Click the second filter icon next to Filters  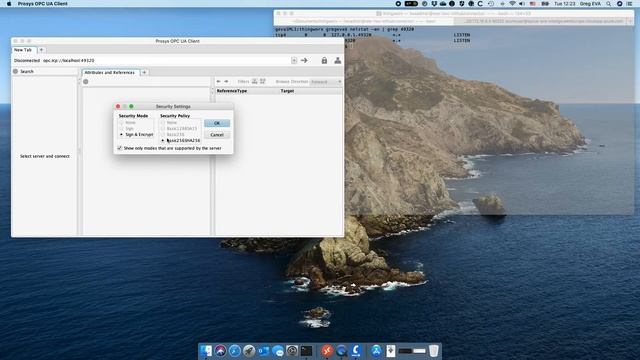(x=263, y=82)
